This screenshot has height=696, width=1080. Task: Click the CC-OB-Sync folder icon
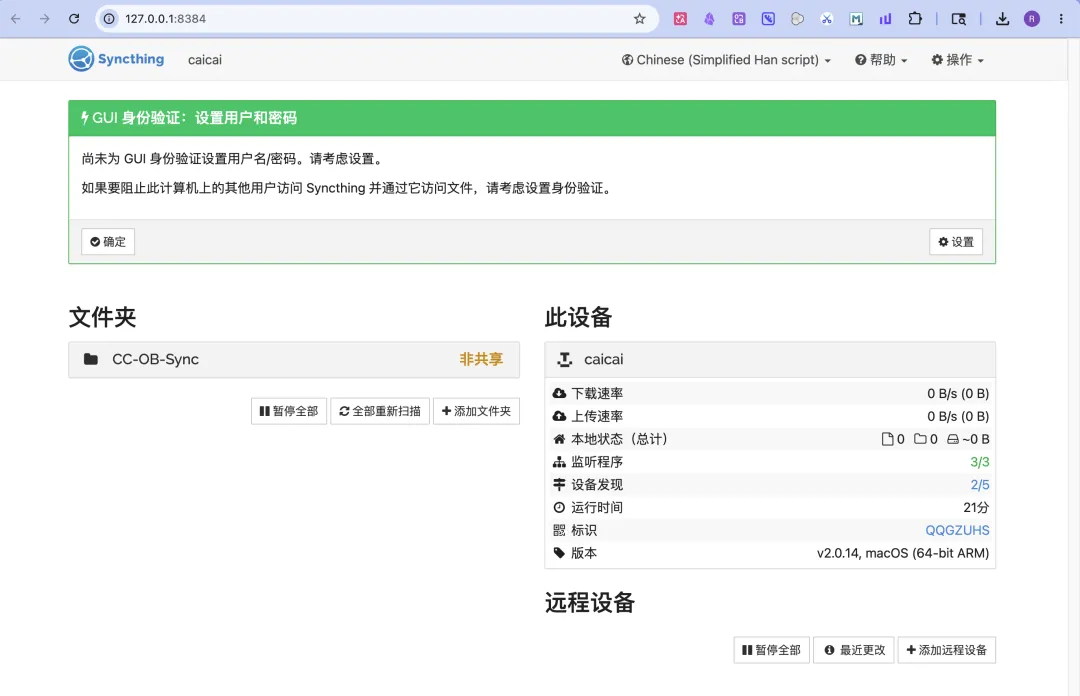[x=90, y=359]
